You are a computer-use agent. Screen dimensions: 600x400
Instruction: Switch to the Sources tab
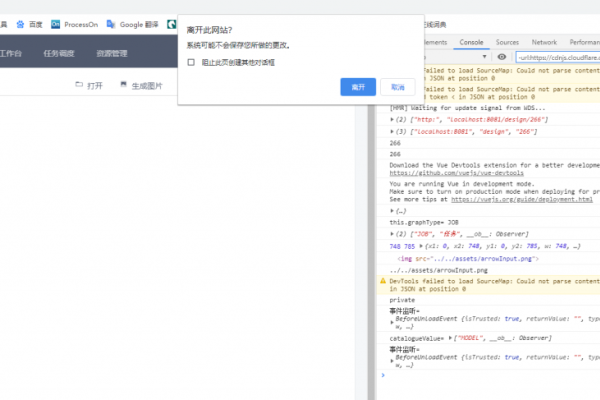click(x=507, y=43)
